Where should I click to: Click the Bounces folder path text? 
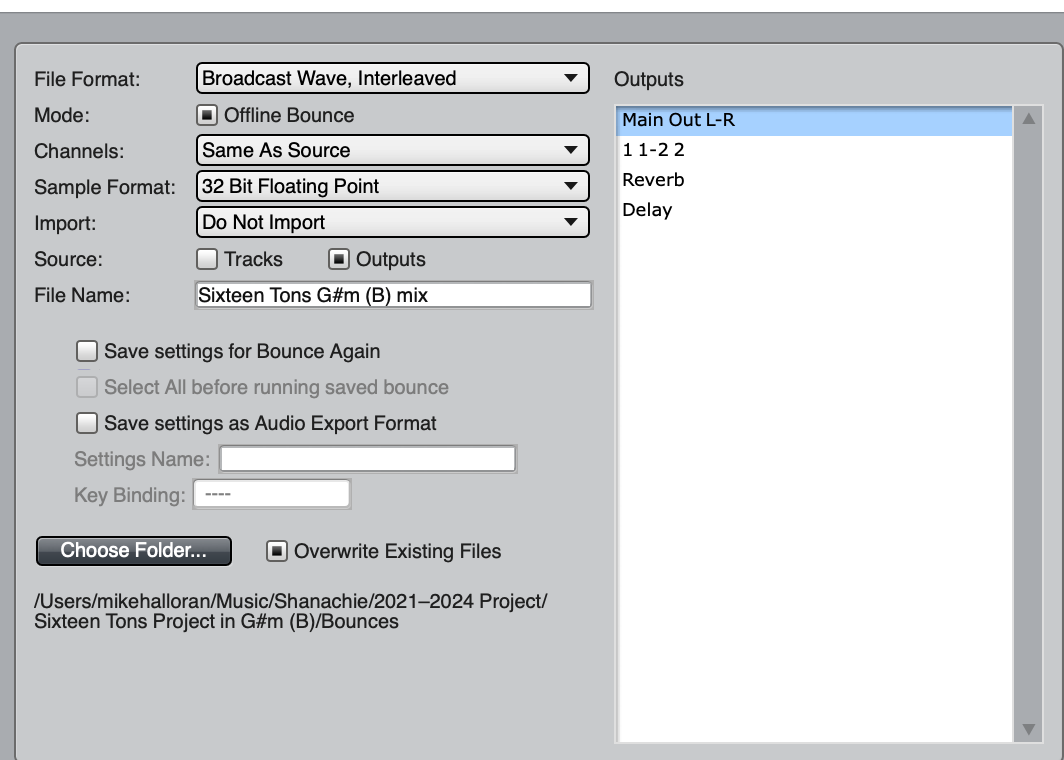click(290, 611)
